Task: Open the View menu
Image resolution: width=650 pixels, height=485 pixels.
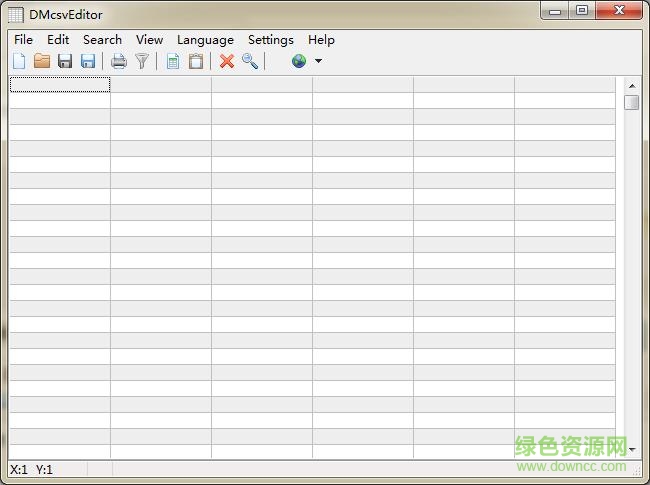Action: tap(150, 40)
